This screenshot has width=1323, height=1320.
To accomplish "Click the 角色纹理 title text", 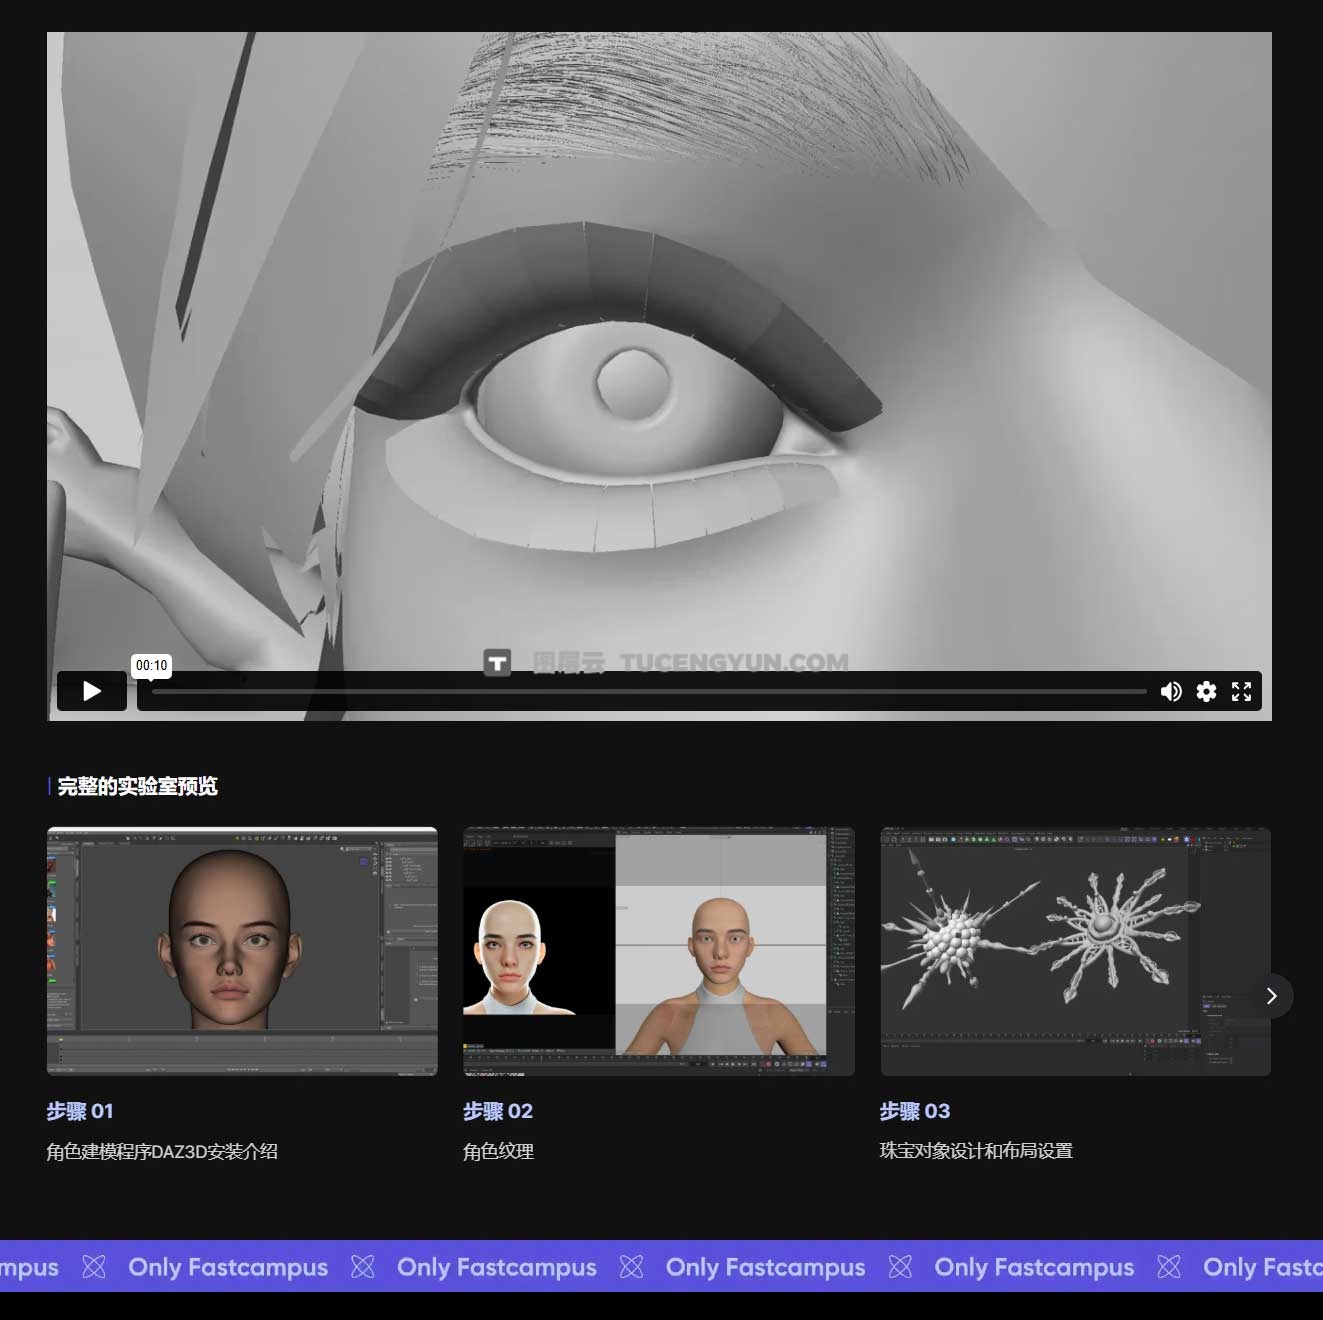I will [x=498, y=1151].
